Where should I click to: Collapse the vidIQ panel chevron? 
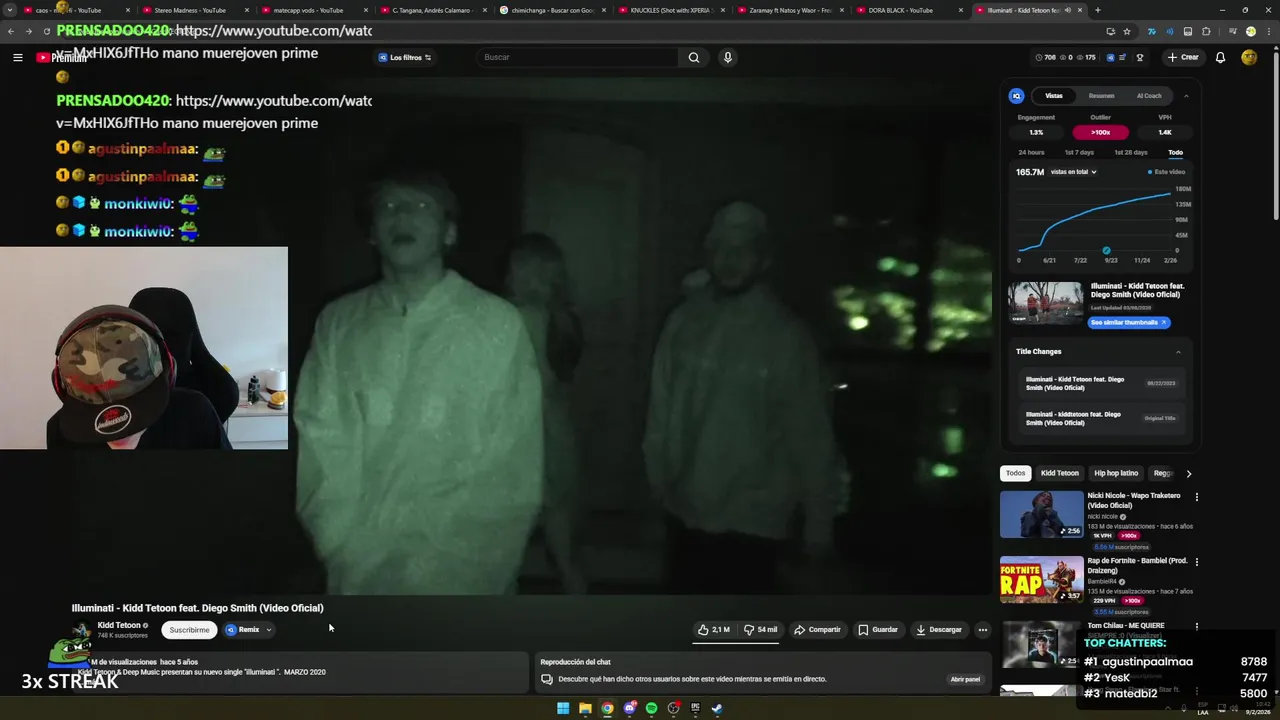(x=1186, y=96)
